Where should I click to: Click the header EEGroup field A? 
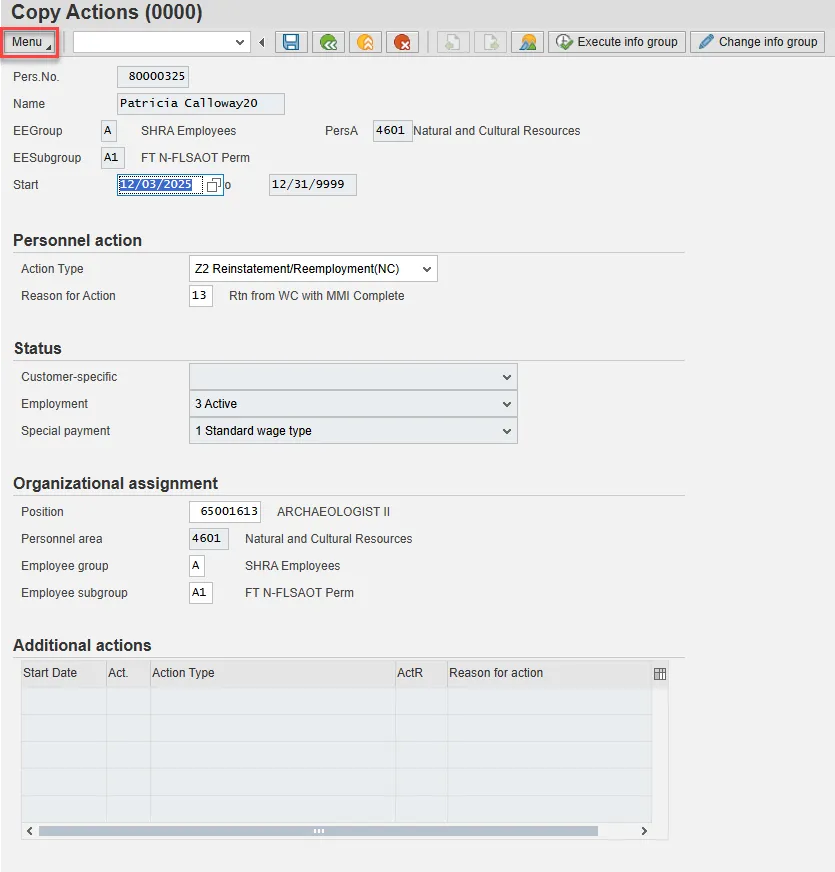coord(108,131)
